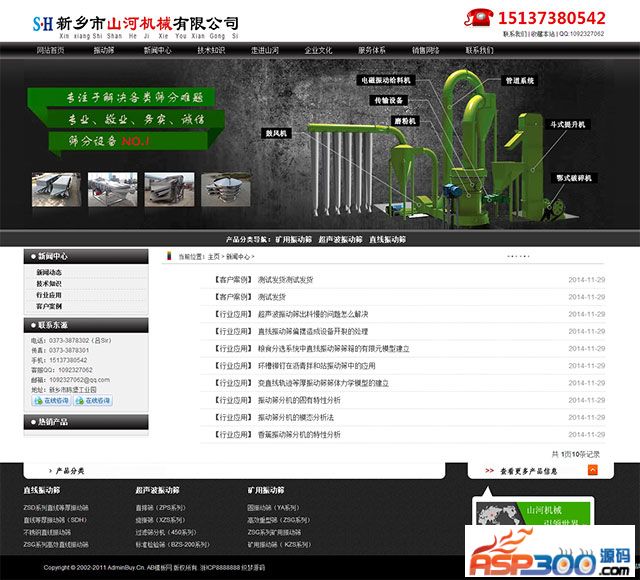
Task: Click the 山河机械 world map banner
Action: click(x=533, y=514)
